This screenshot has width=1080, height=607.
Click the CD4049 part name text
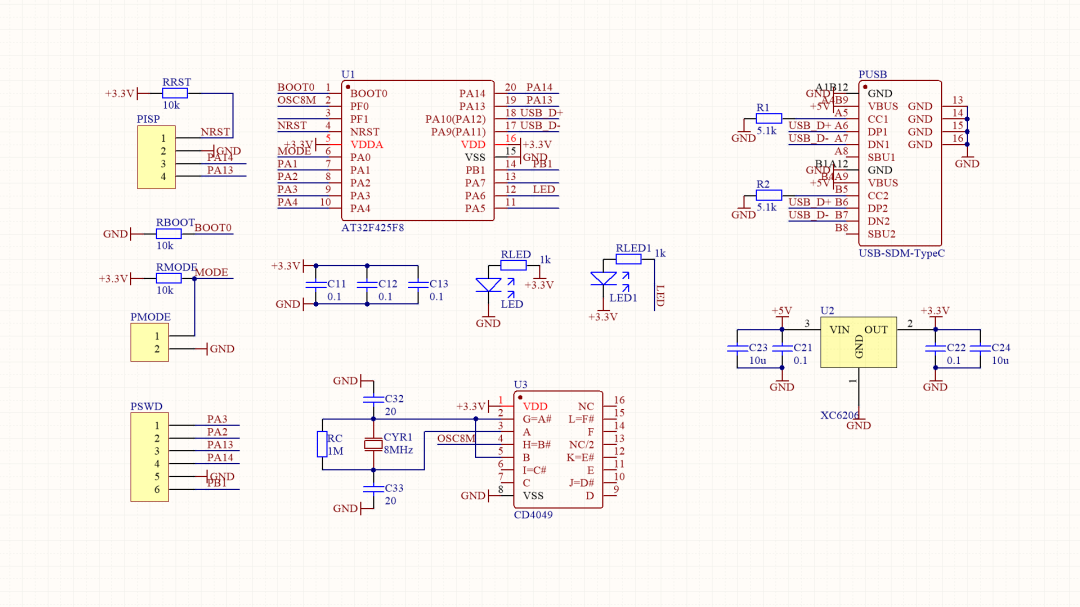tap(533, 515)
